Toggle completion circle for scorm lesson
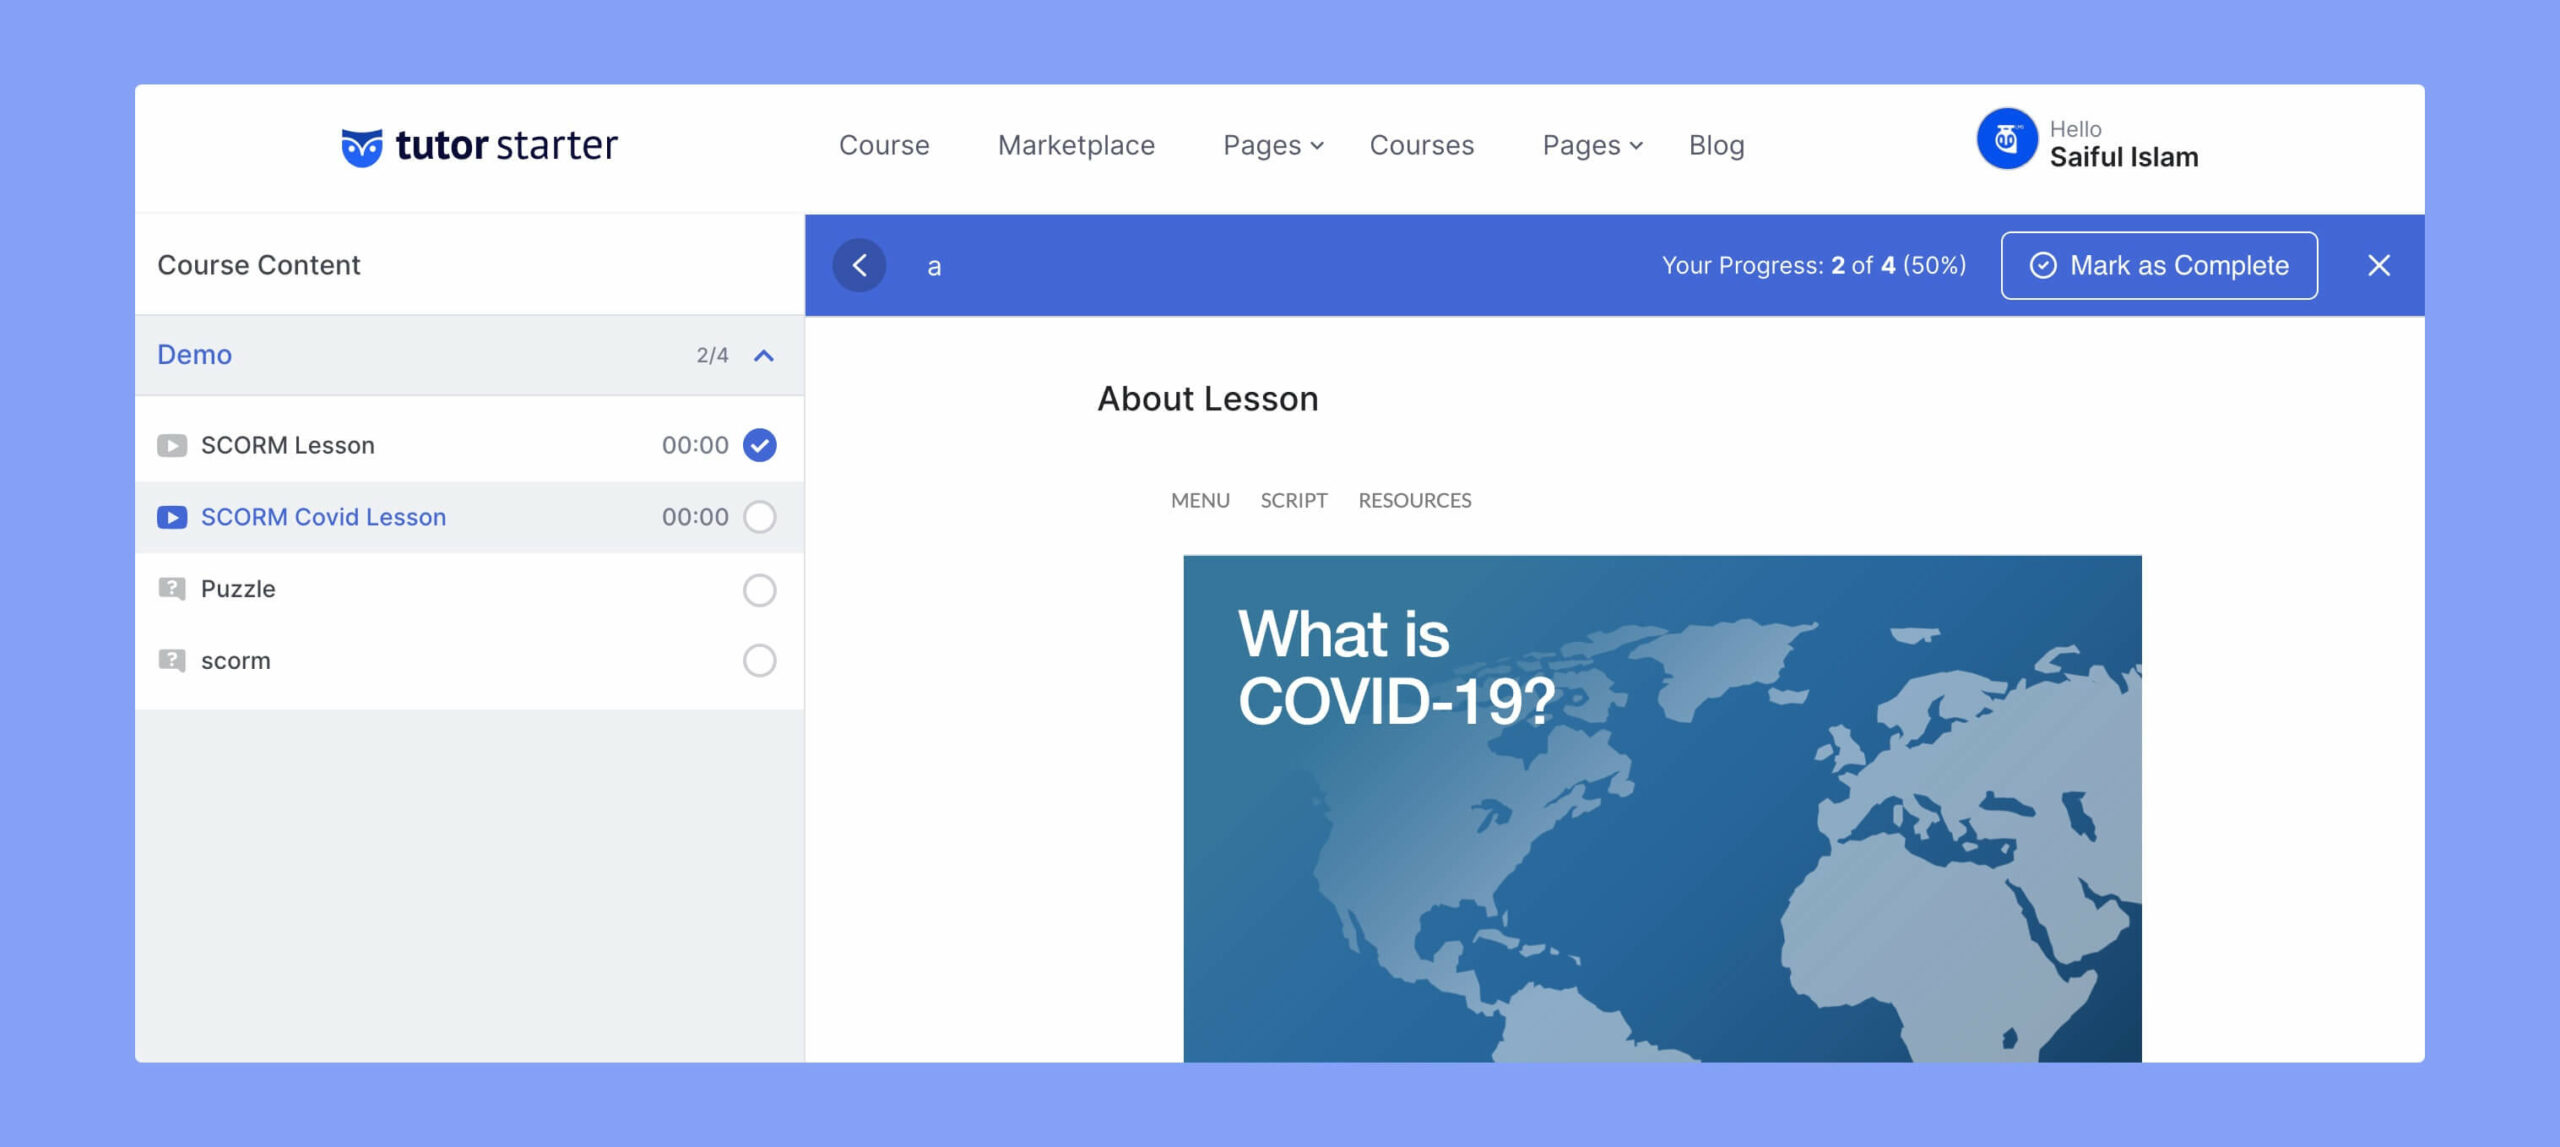This screenshot has height=1147, width=2560. click(x=759, y=659)
